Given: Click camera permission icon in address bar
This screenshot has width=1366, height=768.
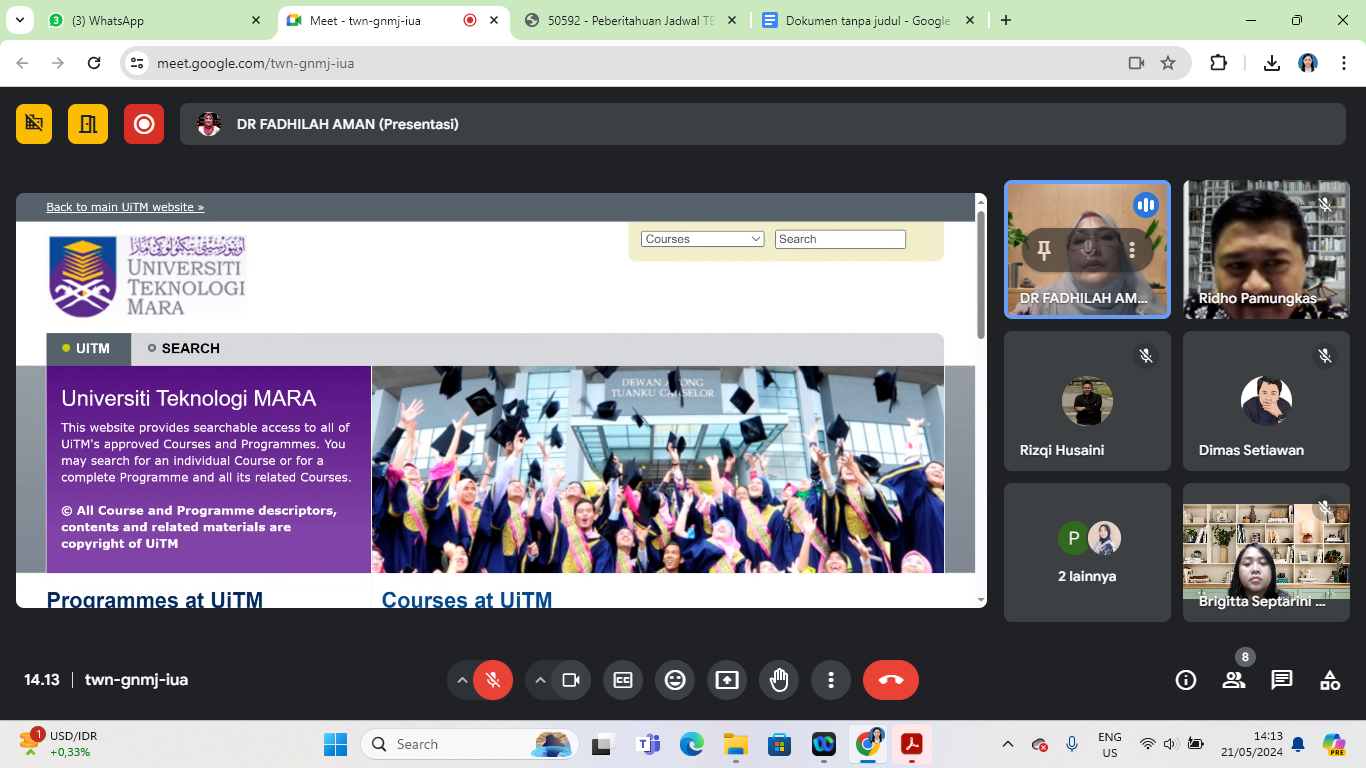Looking at the screenshot, I should point(1136,63).
